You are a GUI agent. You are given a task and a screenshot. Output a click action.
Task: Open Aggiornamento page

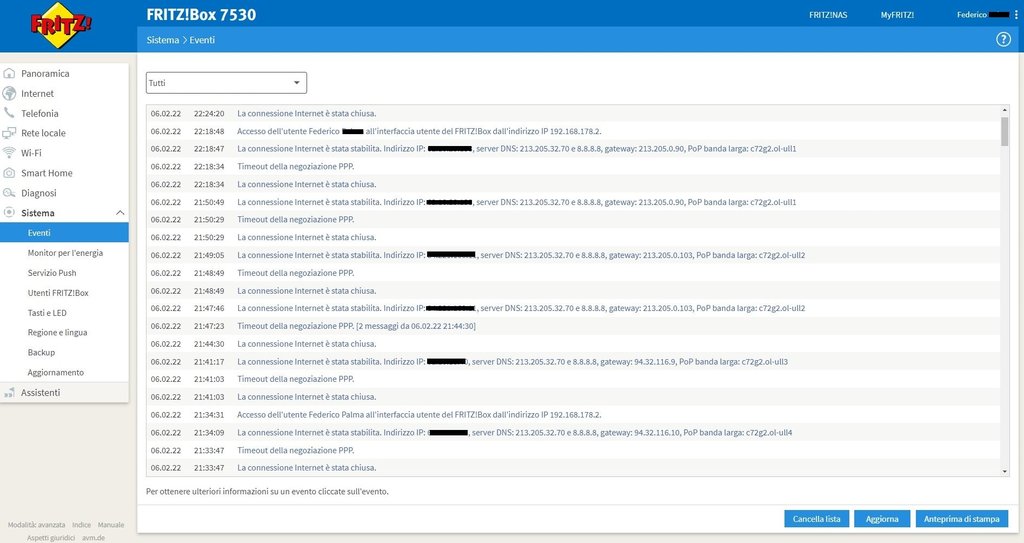tap(56, 372)
